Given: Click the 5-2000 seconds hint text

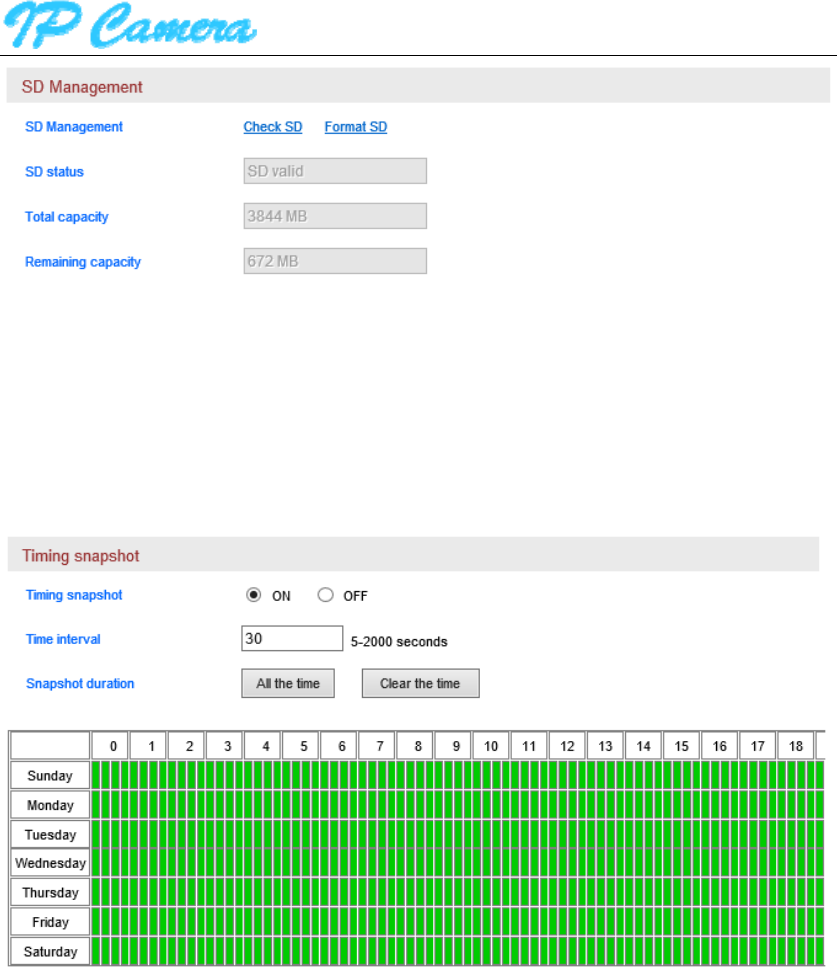Looking at the screenshot, I should click(x=399, y=642).
